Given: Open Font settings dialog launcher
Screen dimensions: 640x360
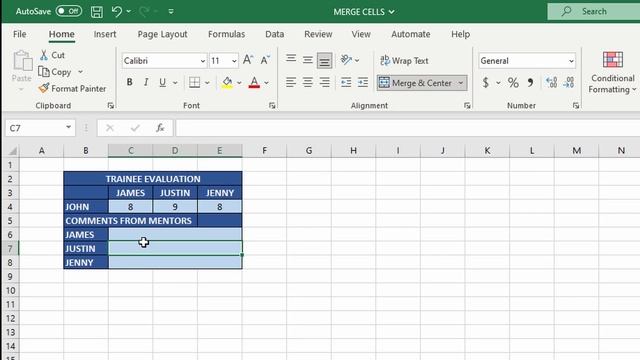Looking at the screenshot, I should click(272, 106).
